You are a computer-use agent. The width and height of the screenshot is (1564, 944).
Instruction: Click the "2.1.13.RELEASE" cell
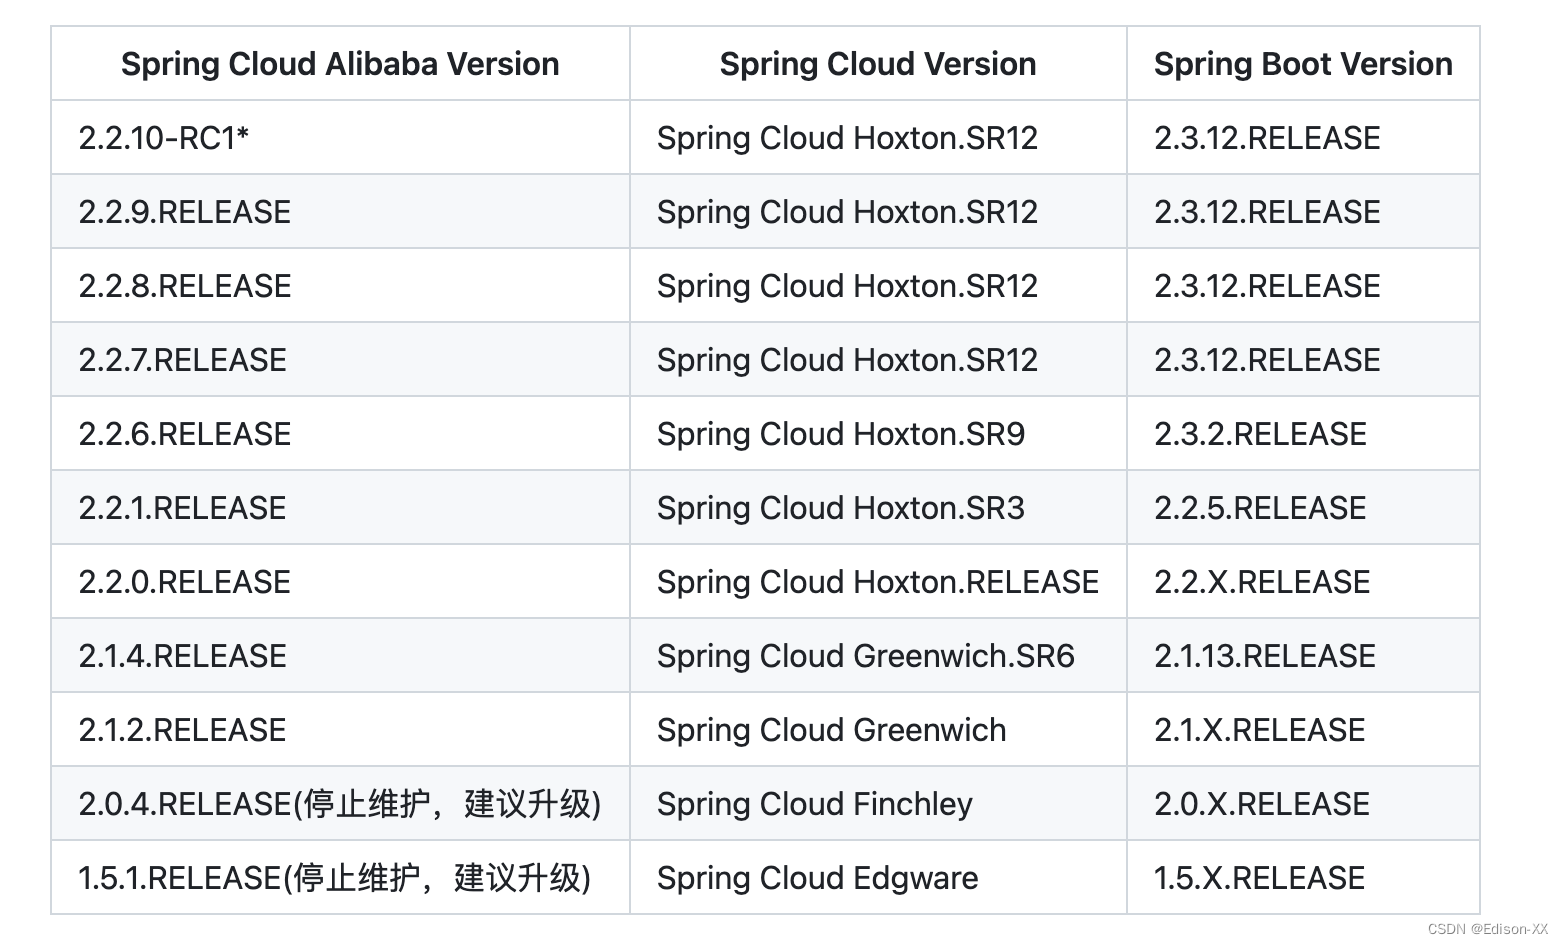tap(1303, 656)
